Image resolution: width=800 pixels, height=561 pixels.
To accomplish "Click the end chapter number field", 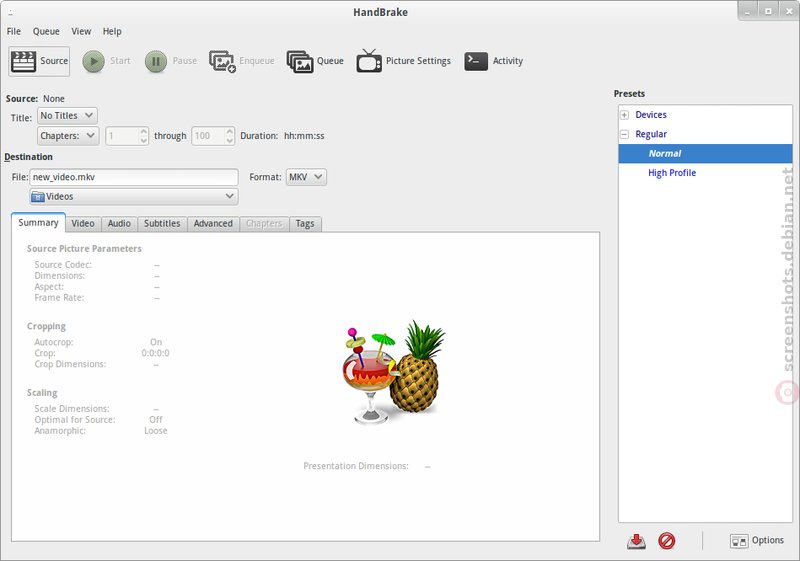I will click(x=208, y=136).
